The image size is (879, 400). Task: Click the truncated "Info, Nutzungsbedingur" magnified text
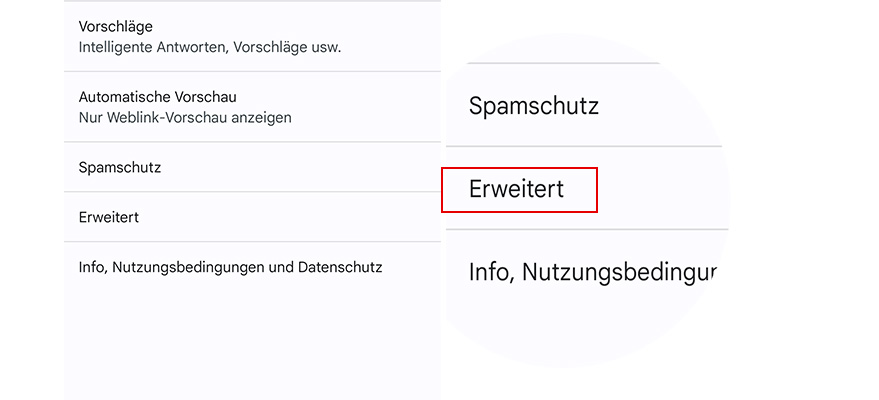pos(592,272)
